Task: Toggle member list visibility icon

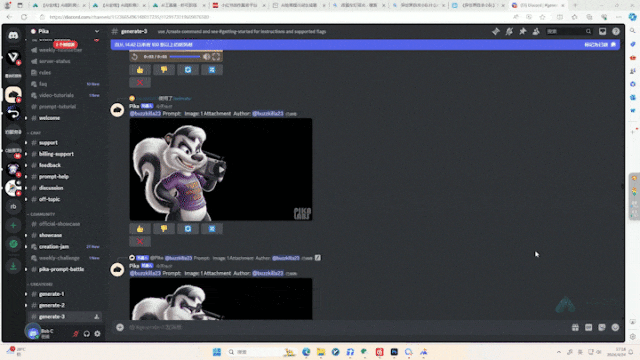Action: point(536,31)
